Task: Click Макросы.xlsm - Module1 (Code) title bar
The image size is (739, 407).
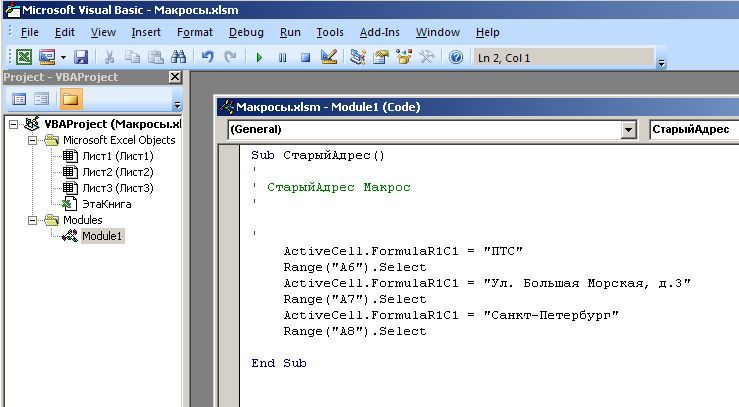Action: tap(478, 107)
